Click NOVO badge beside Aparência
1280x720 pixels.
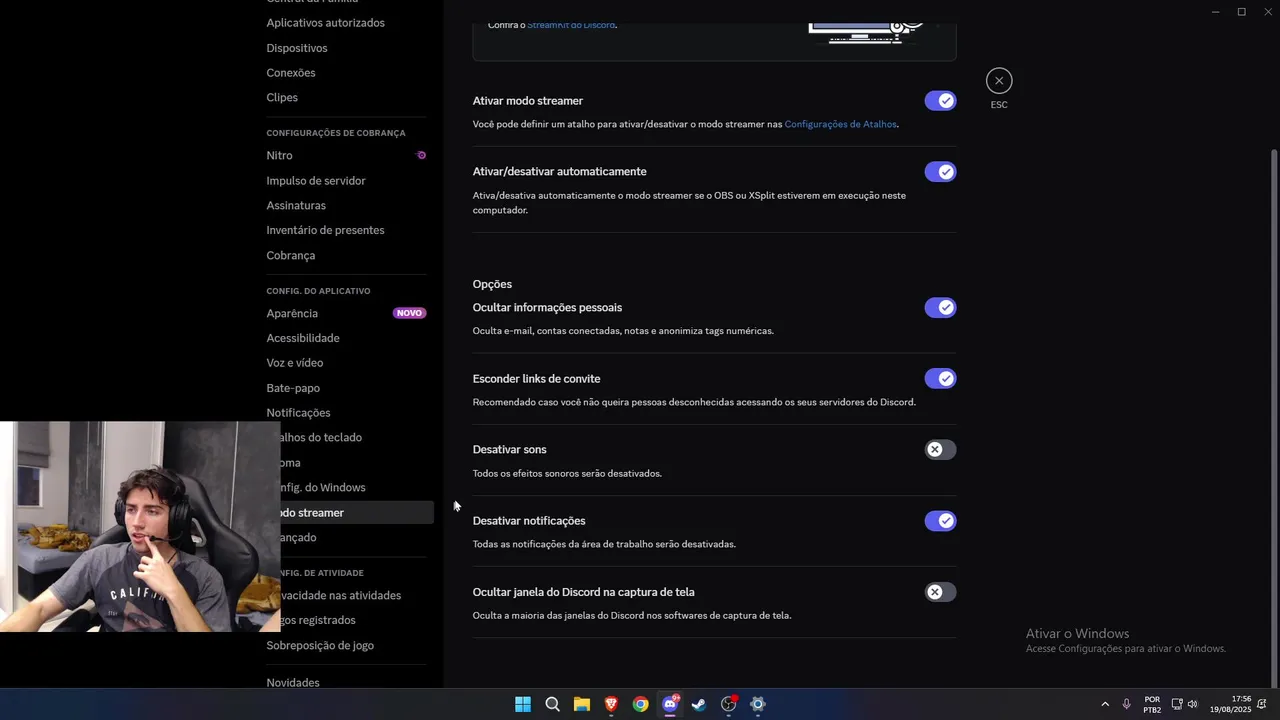409,313
